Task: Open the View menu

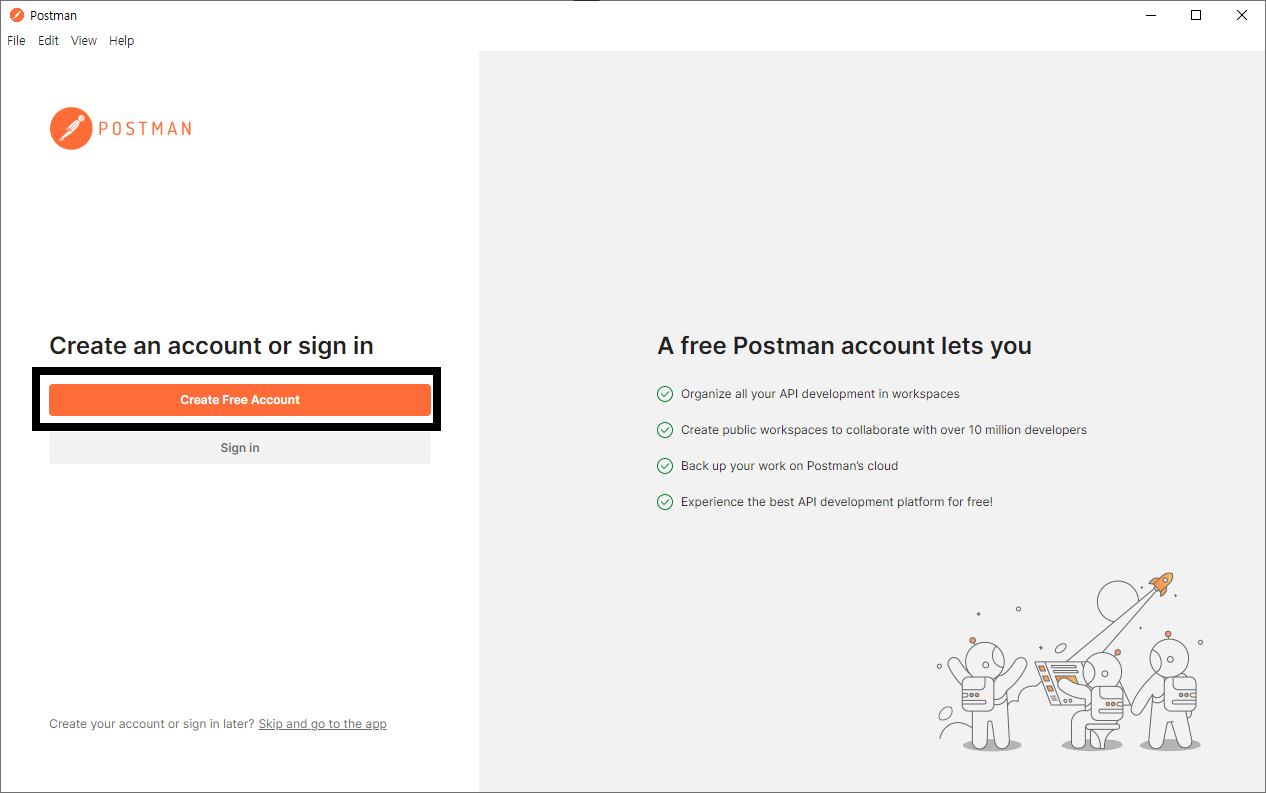Action: pyautogui.click(x=83, y=40)
